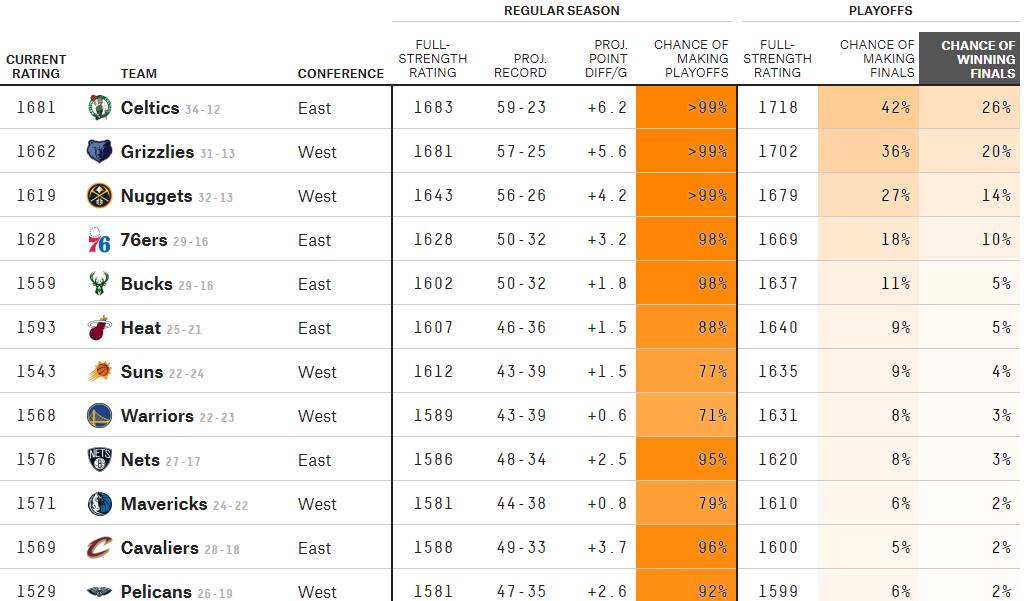
Task: Click the Warriors bridge logo
Action: [x=99, y=415]
